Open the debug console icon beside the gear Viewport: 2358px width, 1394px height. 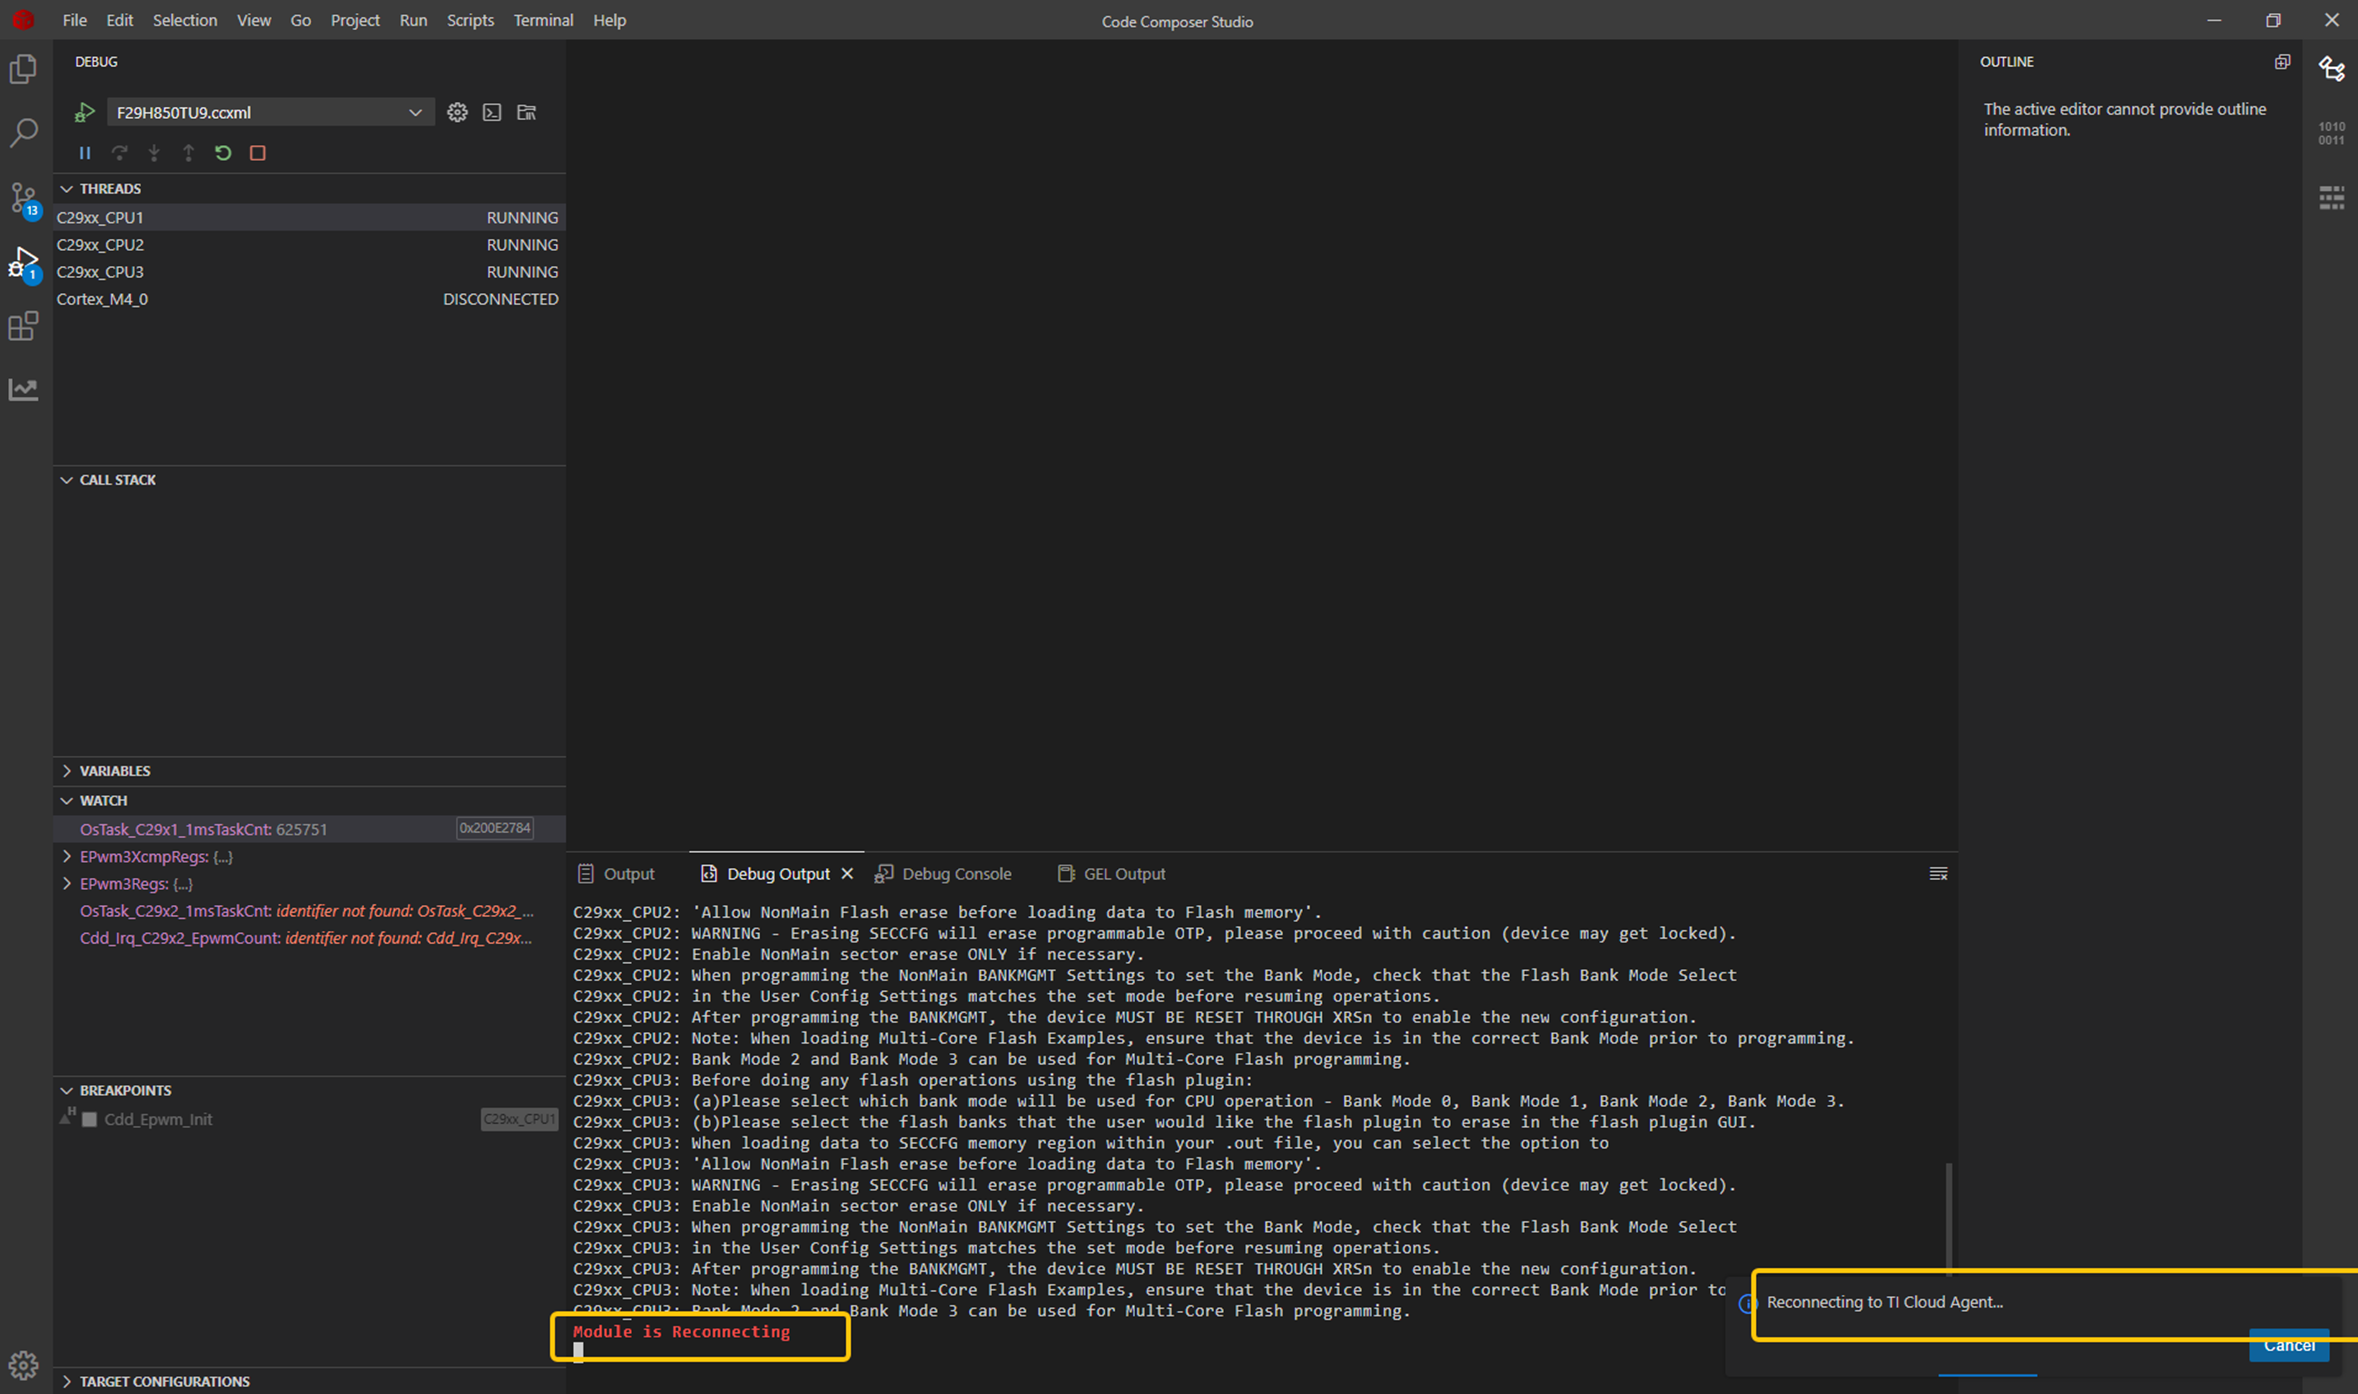[x=492, y=112]
